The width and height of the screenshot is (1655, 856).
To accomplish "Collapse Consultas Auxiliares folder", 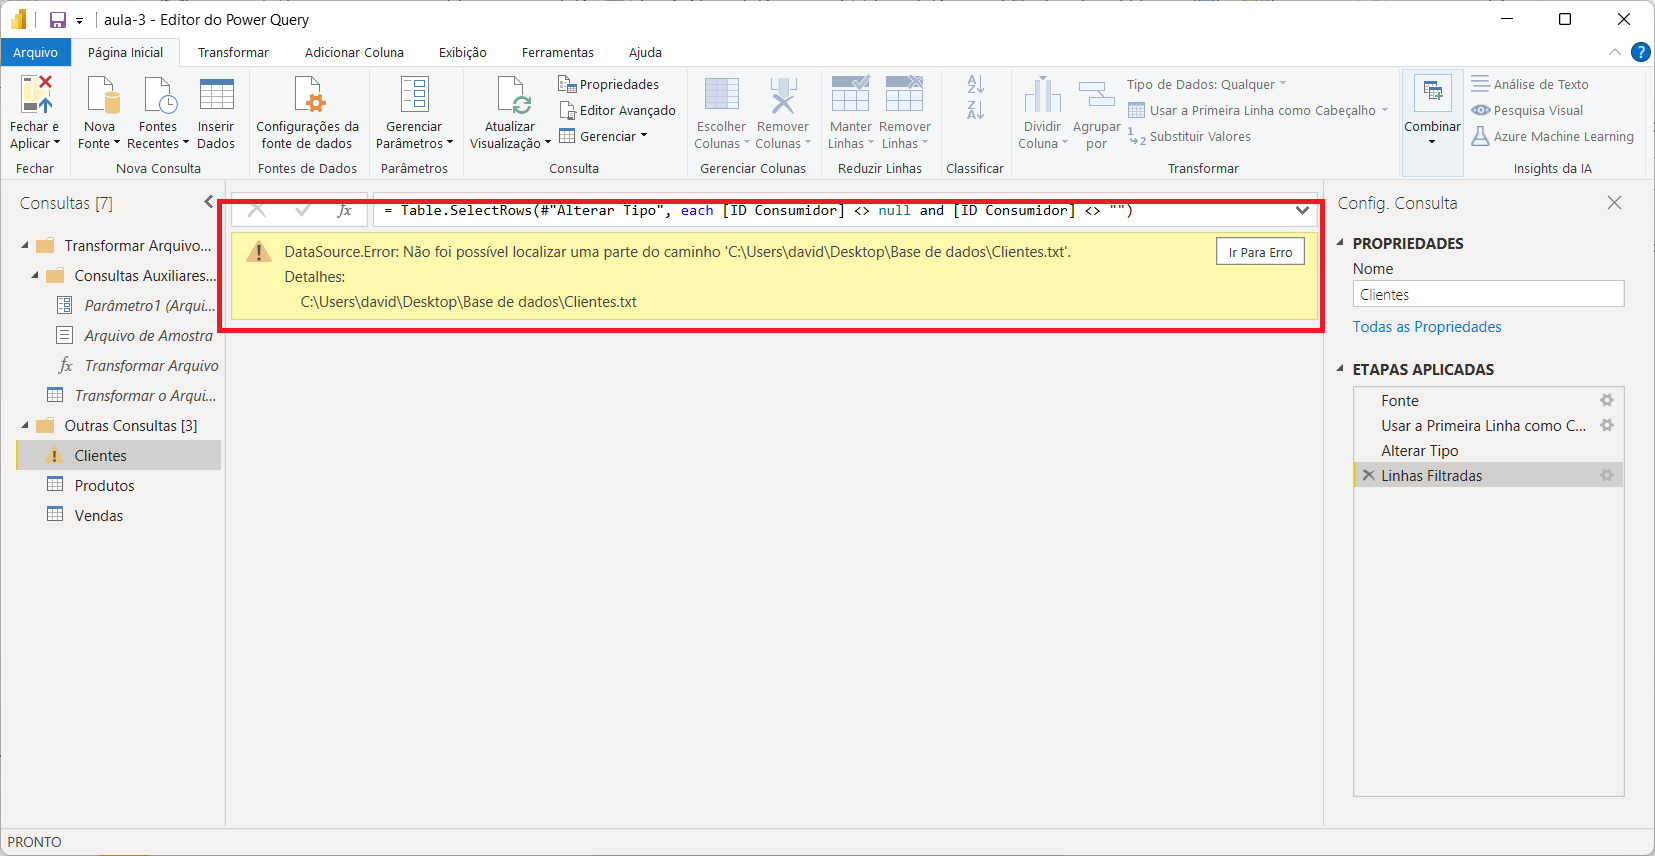I will point(35,275).
